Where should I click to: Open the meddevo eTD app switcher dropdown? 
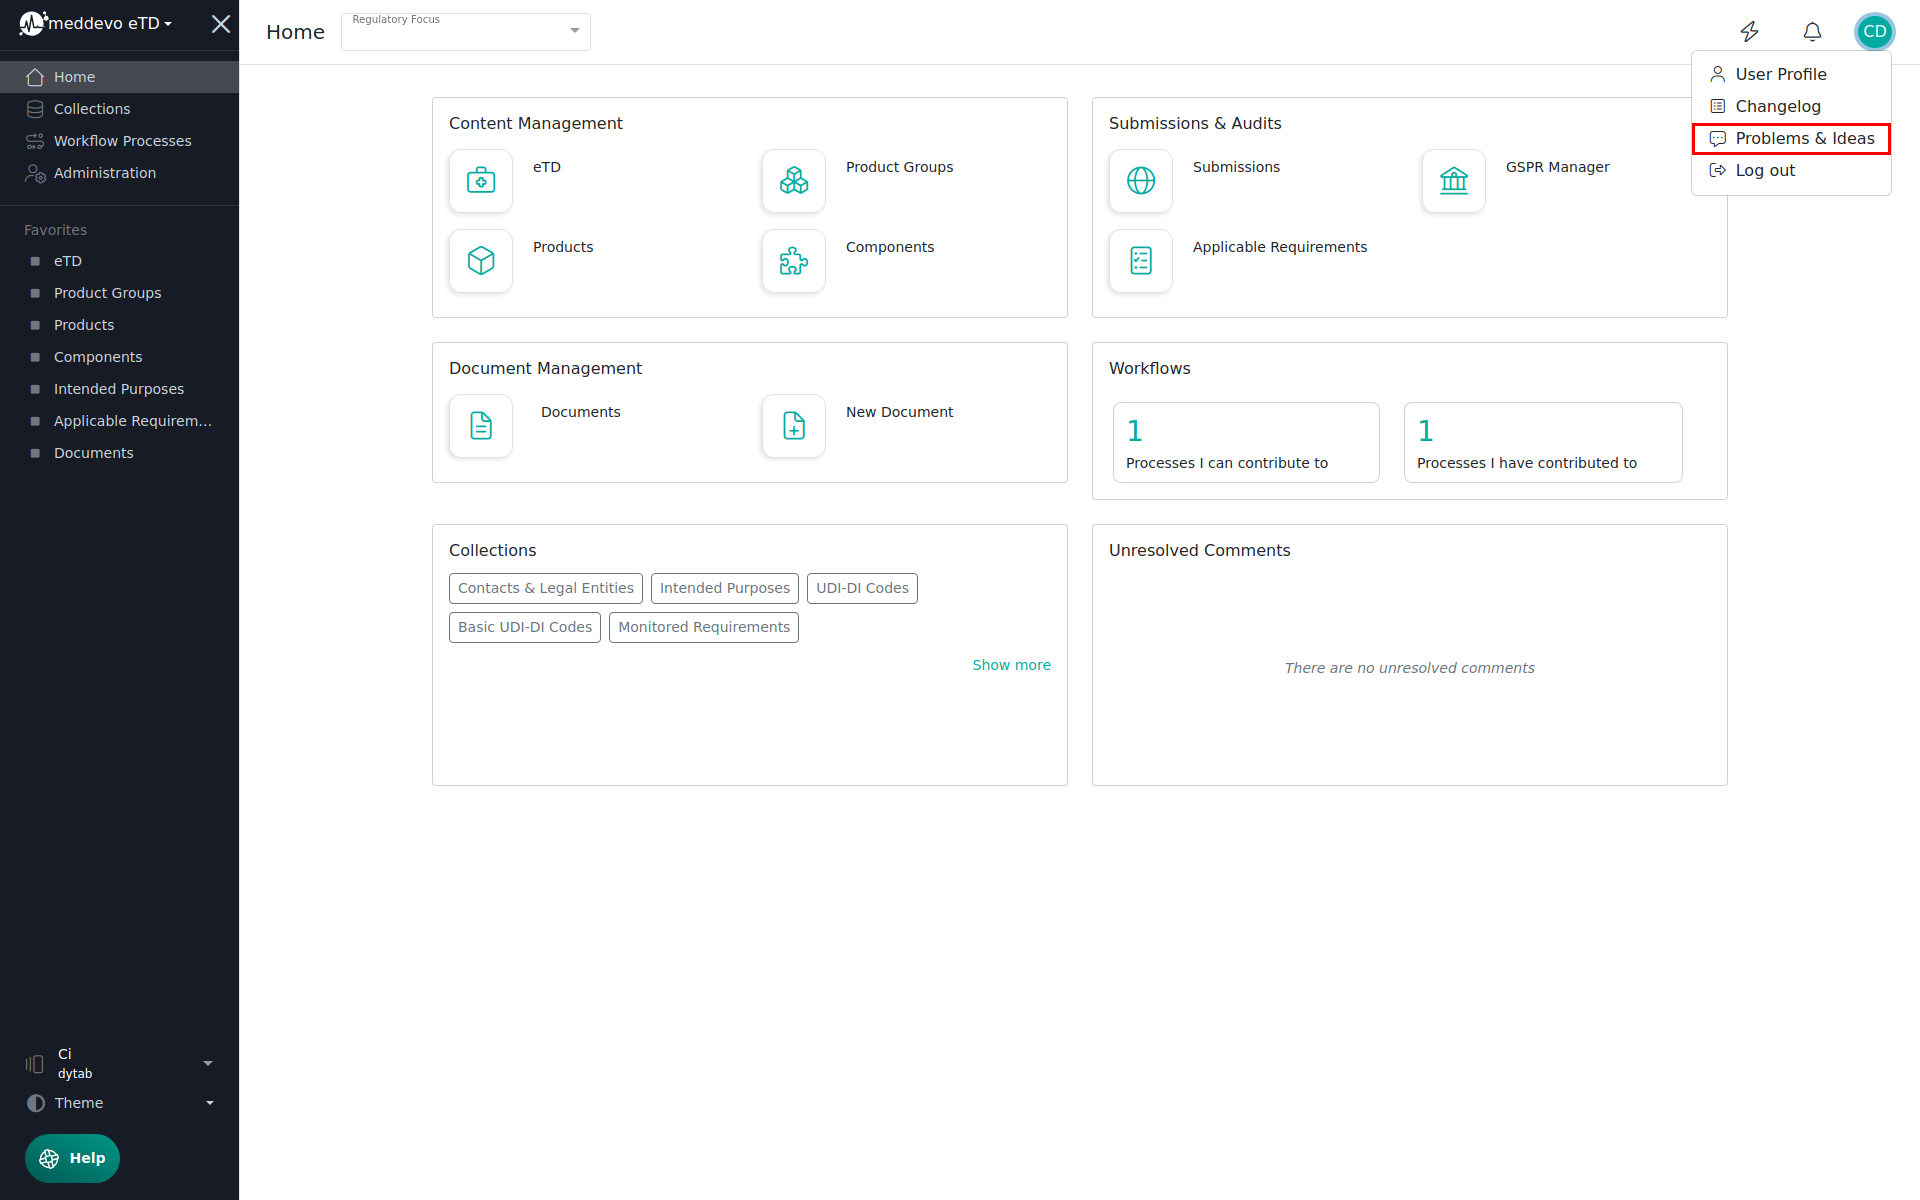point(108,23)
